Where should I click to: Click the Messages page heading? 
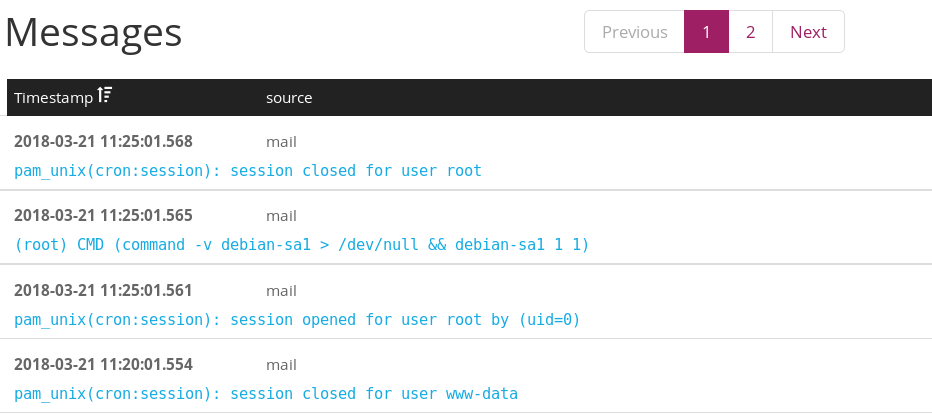pos(94,33)
